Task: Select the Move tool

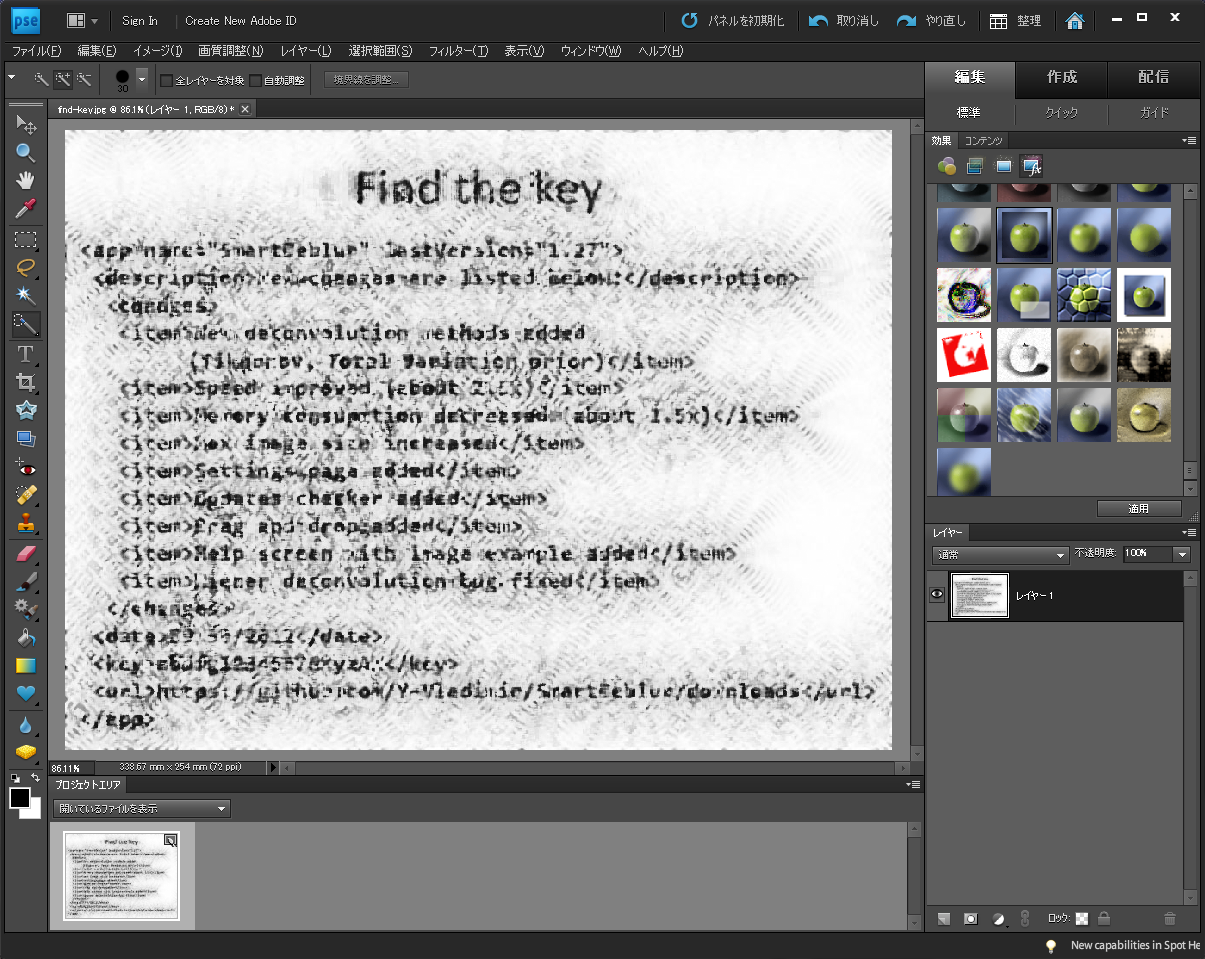Action: pos(26,125)
